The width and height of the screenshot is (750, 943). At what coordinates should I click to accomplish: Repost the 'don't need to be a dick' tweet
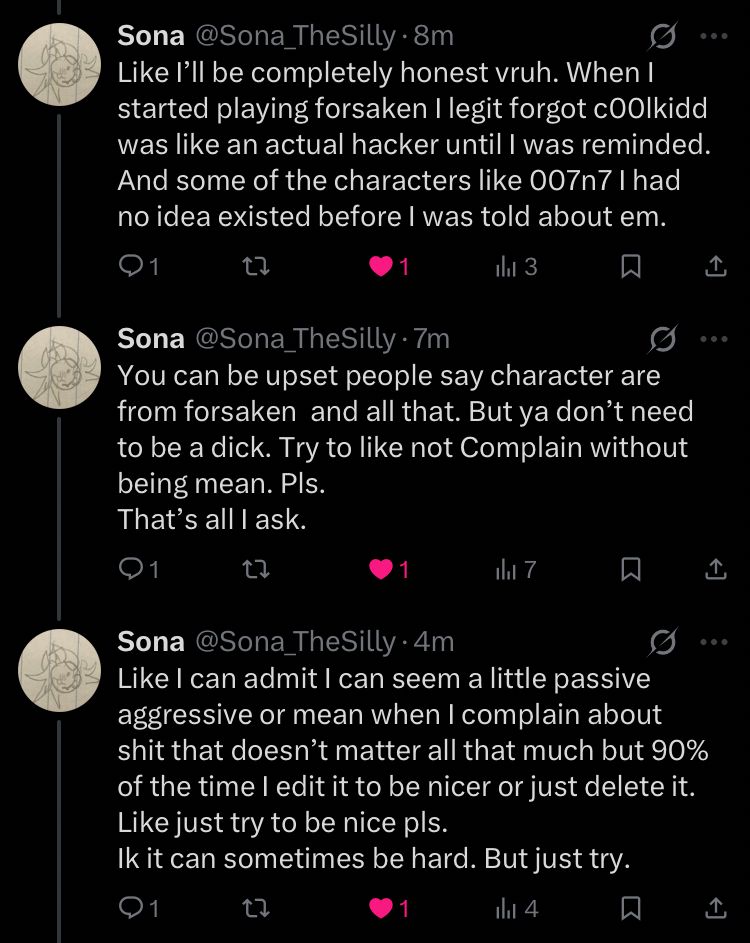tap(258, 570)
